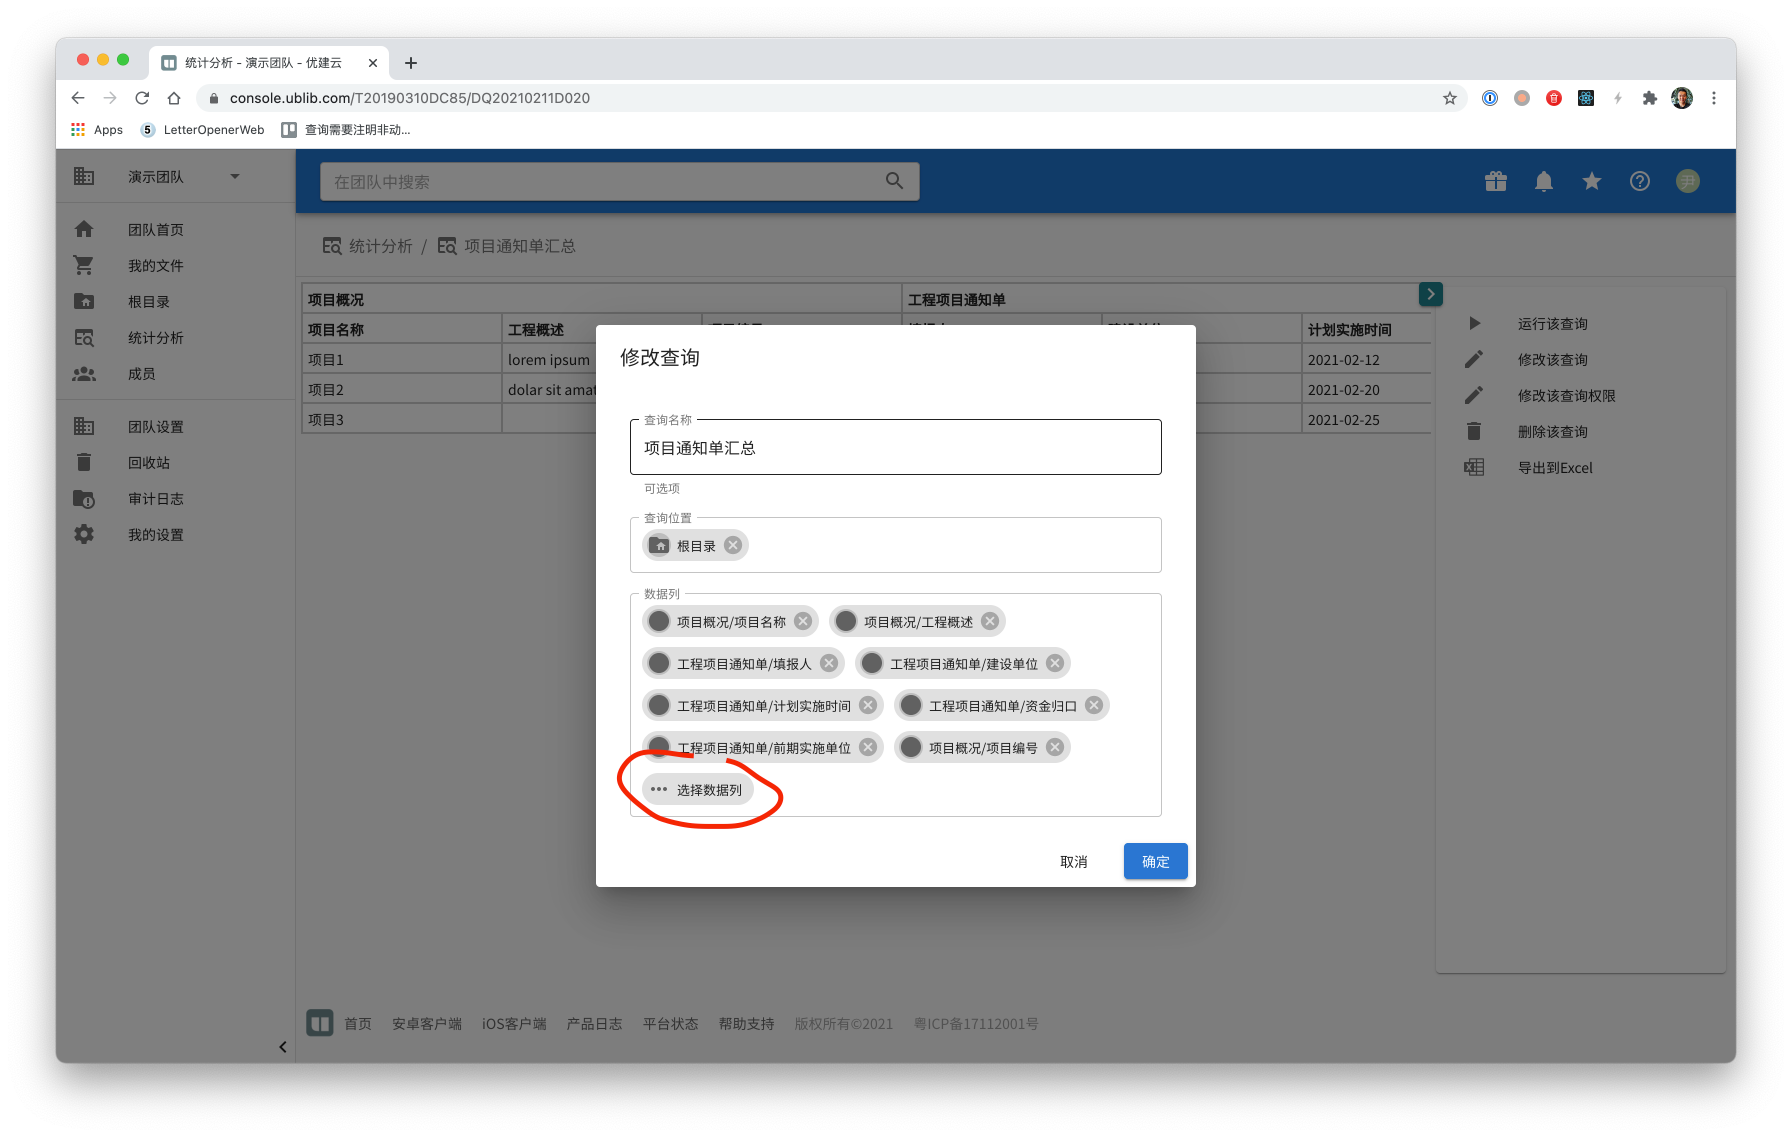
Task: Open the help question mark icon
Action: (x=1639, y=181)
